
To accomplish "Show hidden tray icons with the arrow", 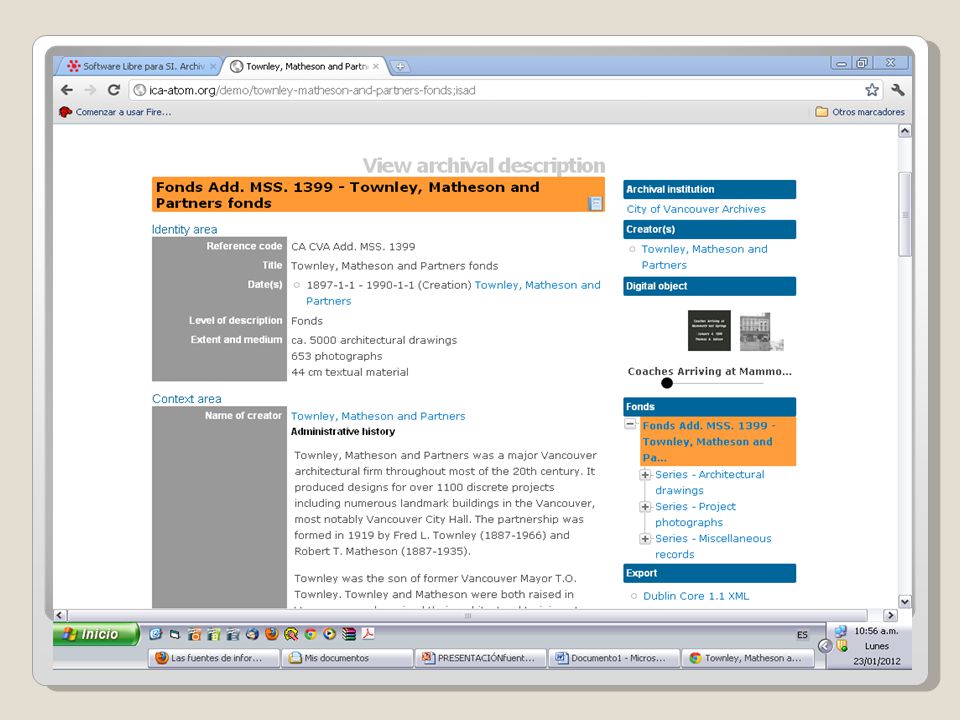I will pyautogui.click(x=825, y=645).
